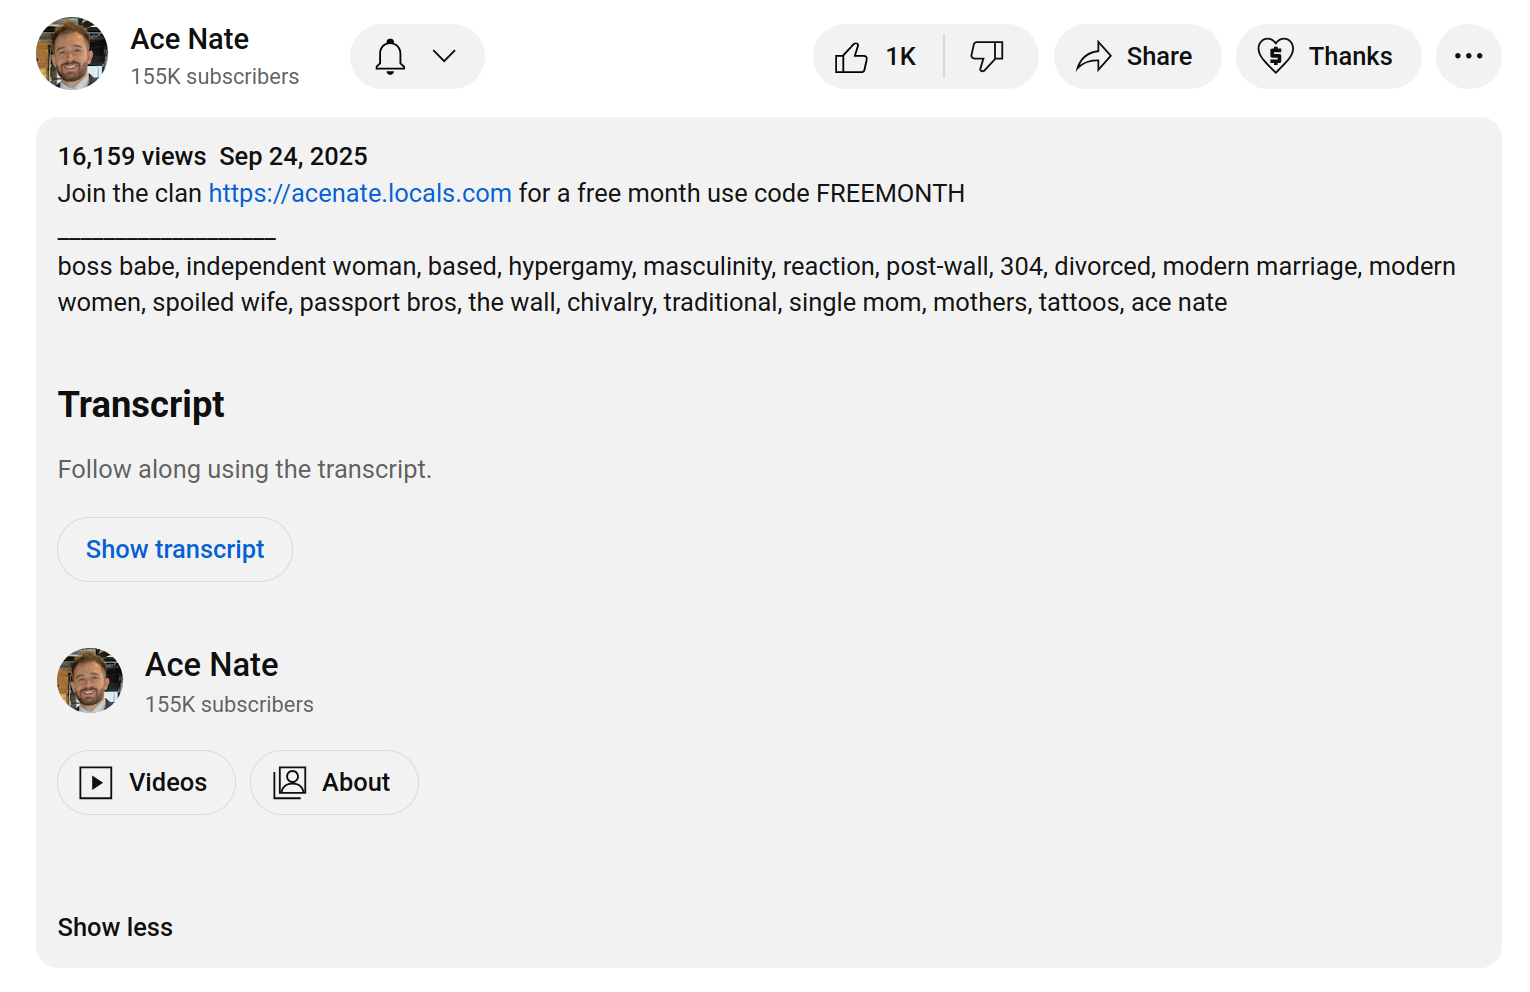
Task: Click the About profile icon
Action: click(290, 782)
